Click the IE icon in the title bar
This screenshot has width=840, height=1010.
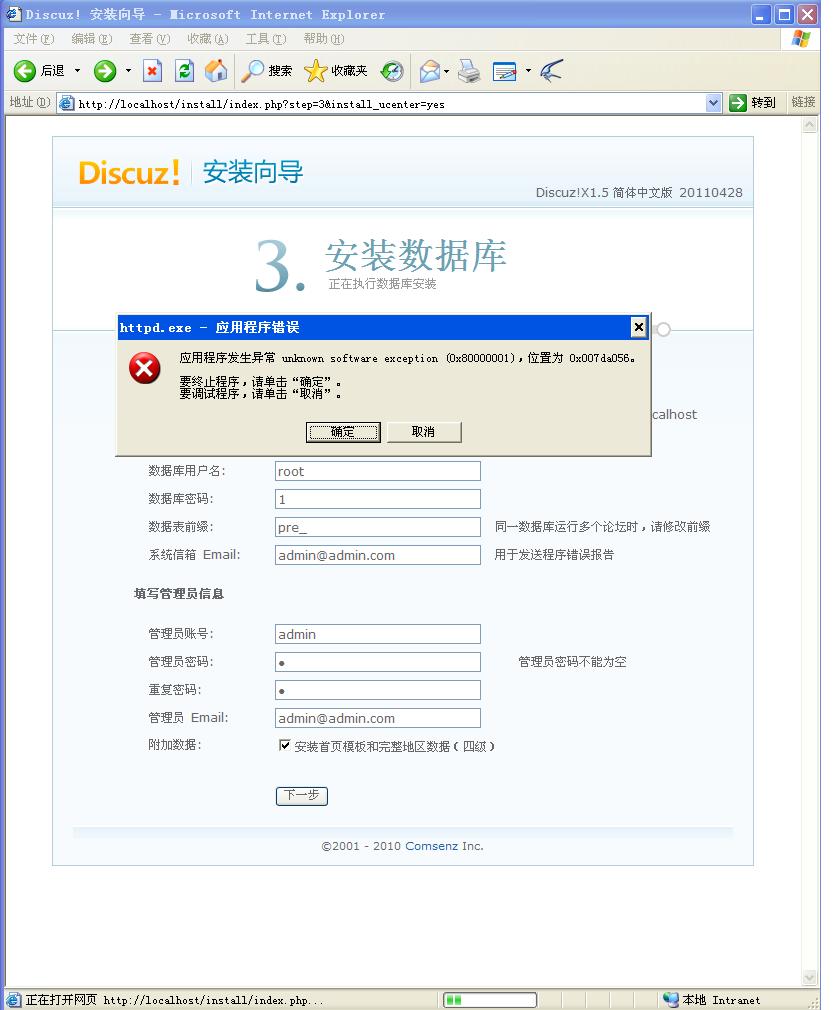coord(14,14)
